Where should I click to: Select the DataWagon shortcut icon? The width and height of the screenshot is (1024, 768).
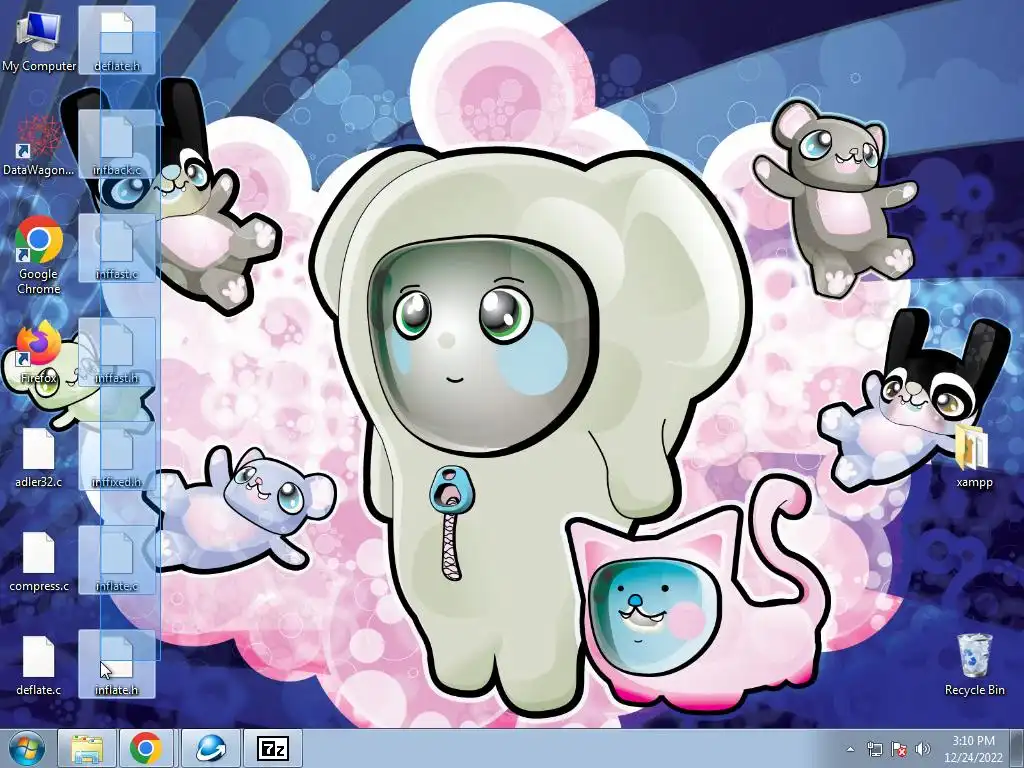tap(39, 145)
